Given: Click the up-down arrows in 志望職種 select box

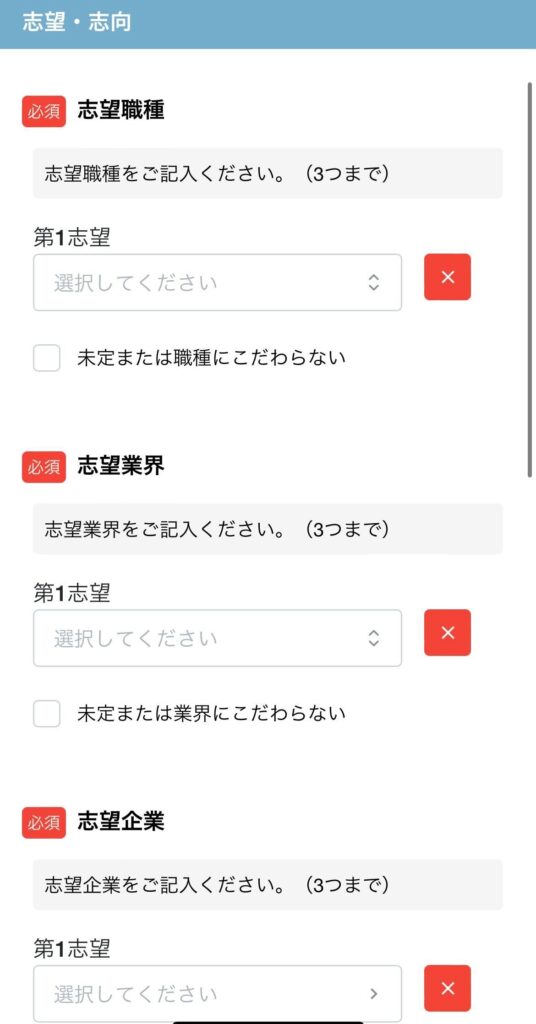Looking at the screenshot, I should [373, 282].
